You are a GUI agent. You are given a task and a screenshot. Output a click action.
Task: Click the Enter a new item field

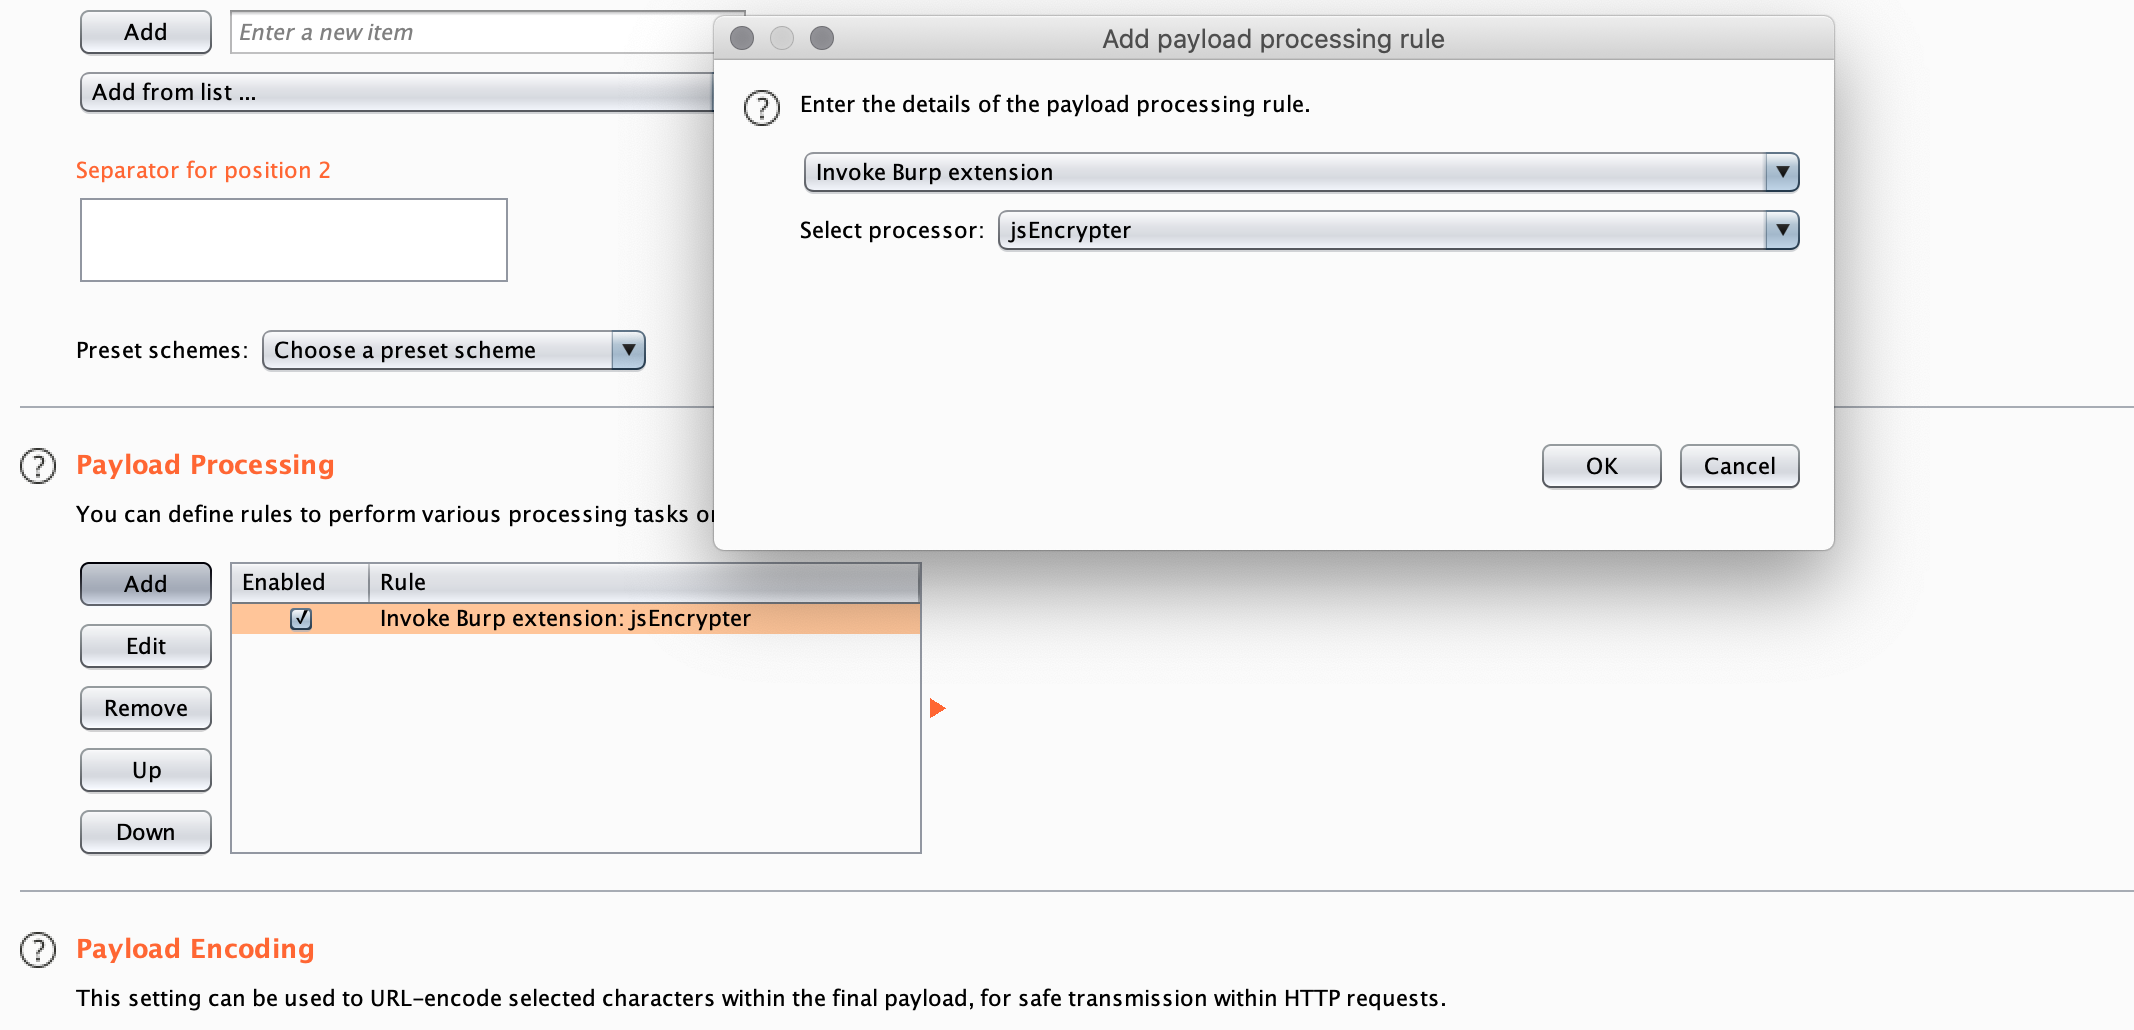point(470,32)
